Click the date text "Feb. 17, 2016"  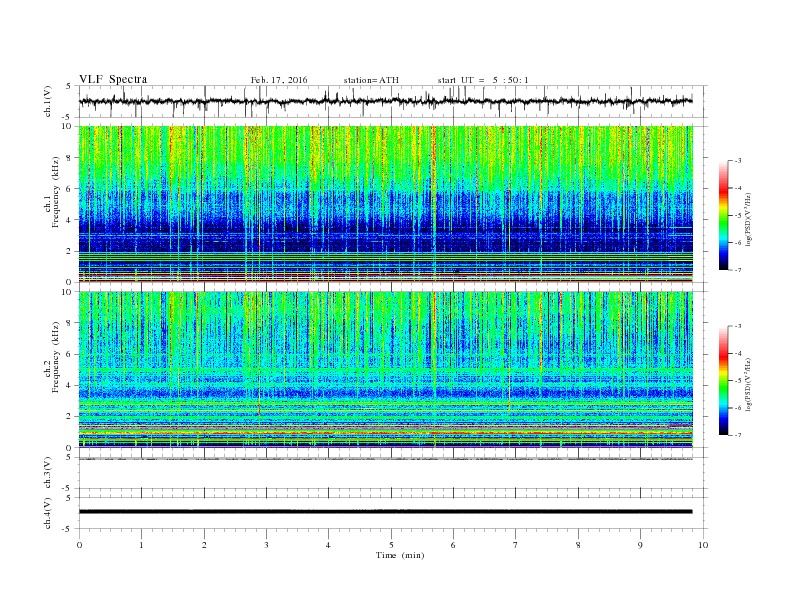279,80
